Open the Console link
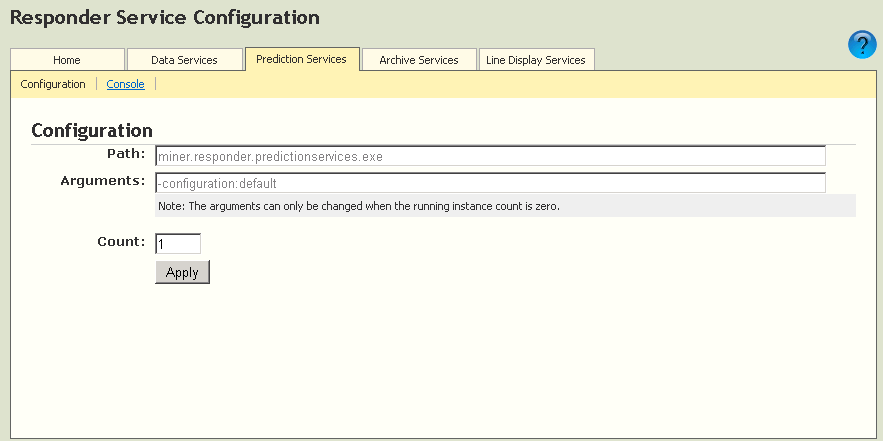Viewport: 883px width, 441px height. [125, 84]
